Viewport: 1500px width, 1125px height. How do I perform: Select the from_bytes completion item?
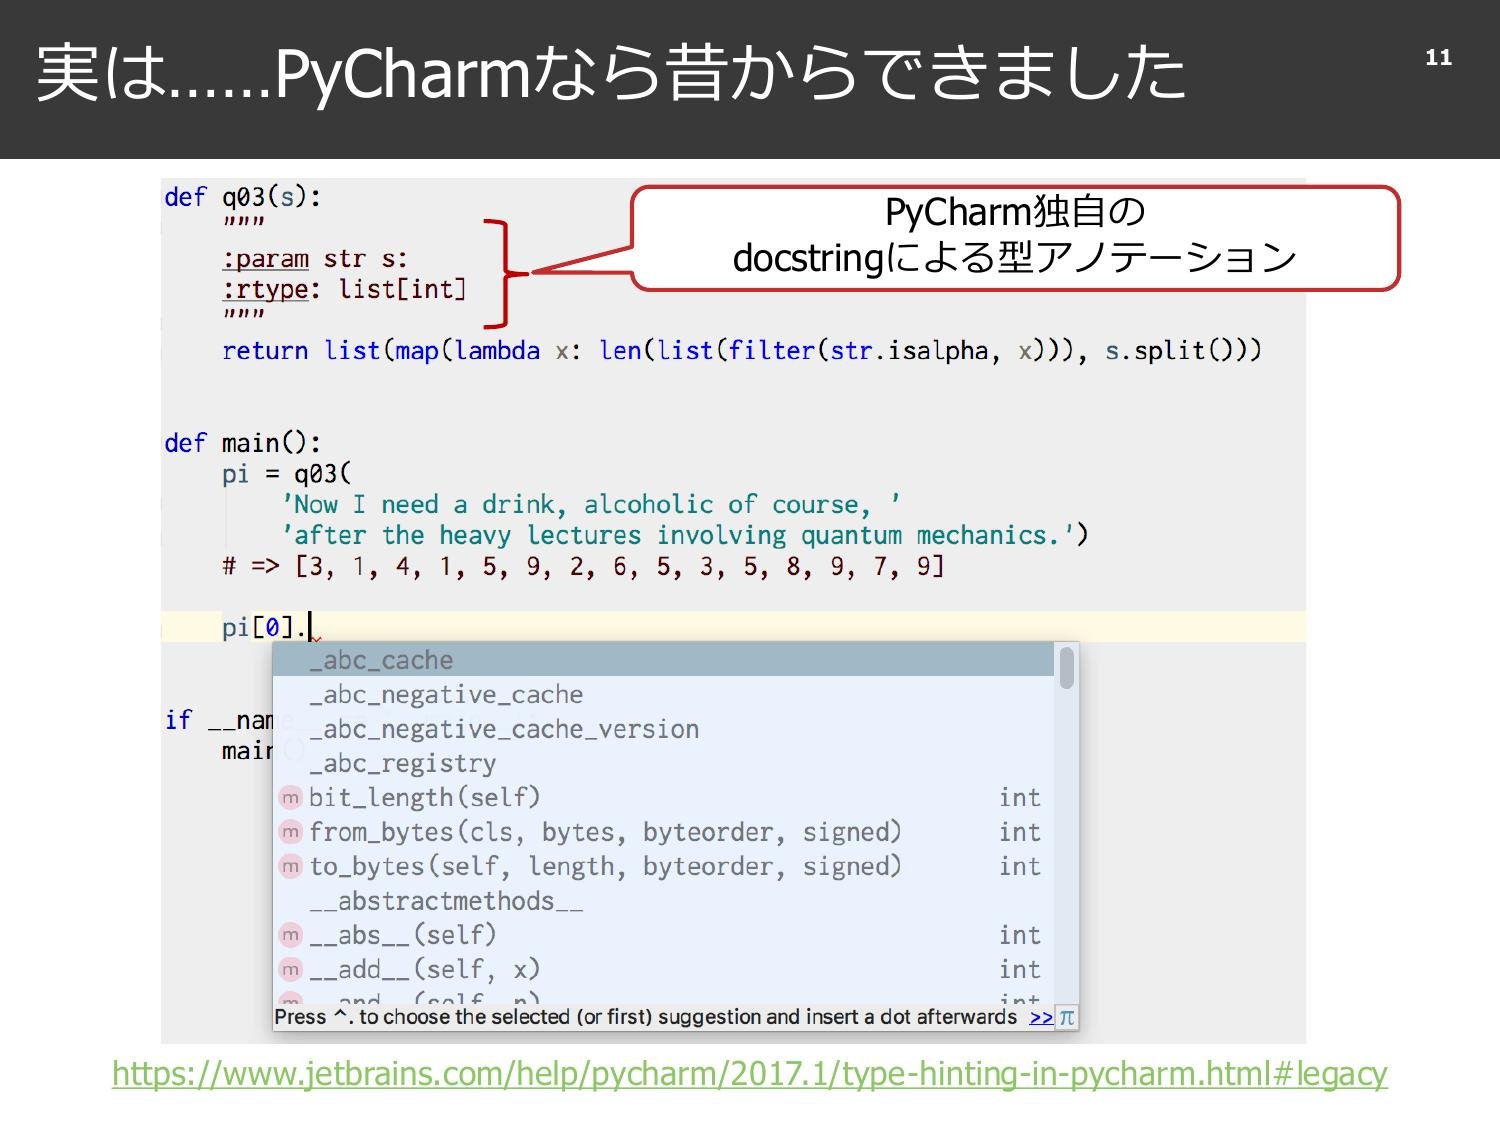606,831
